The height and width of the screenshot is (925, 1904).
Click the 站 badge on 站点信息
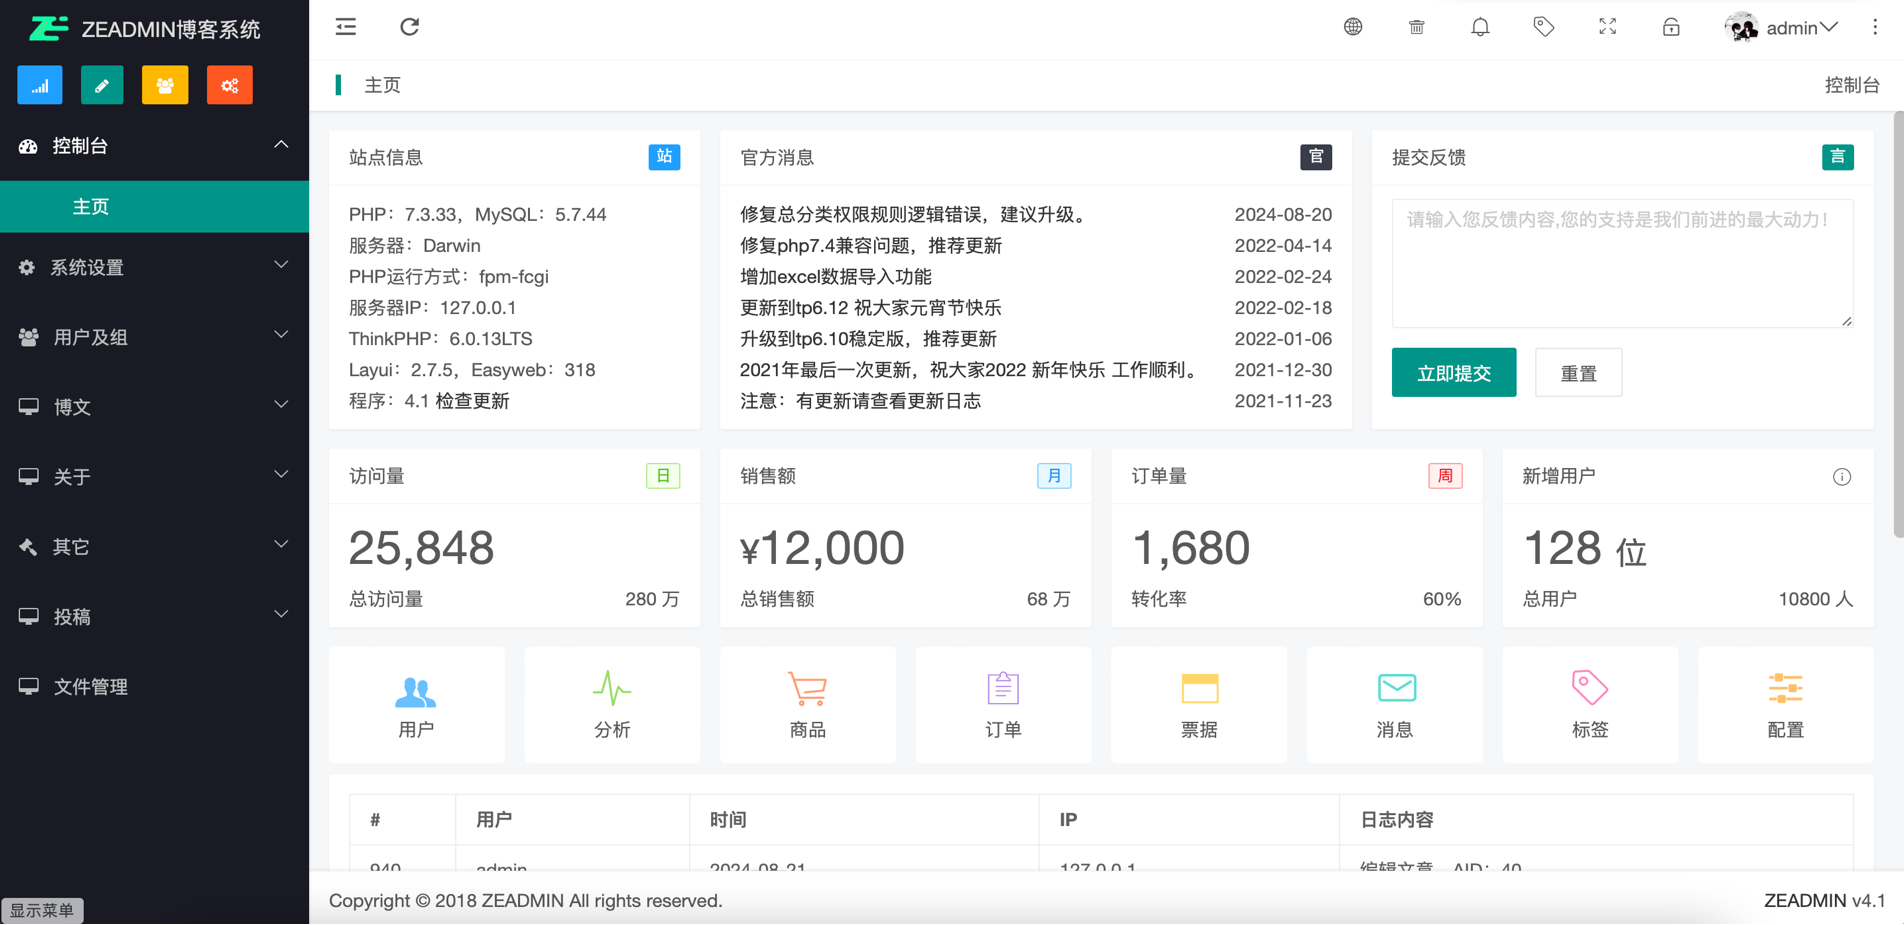(x=664, y=157)
